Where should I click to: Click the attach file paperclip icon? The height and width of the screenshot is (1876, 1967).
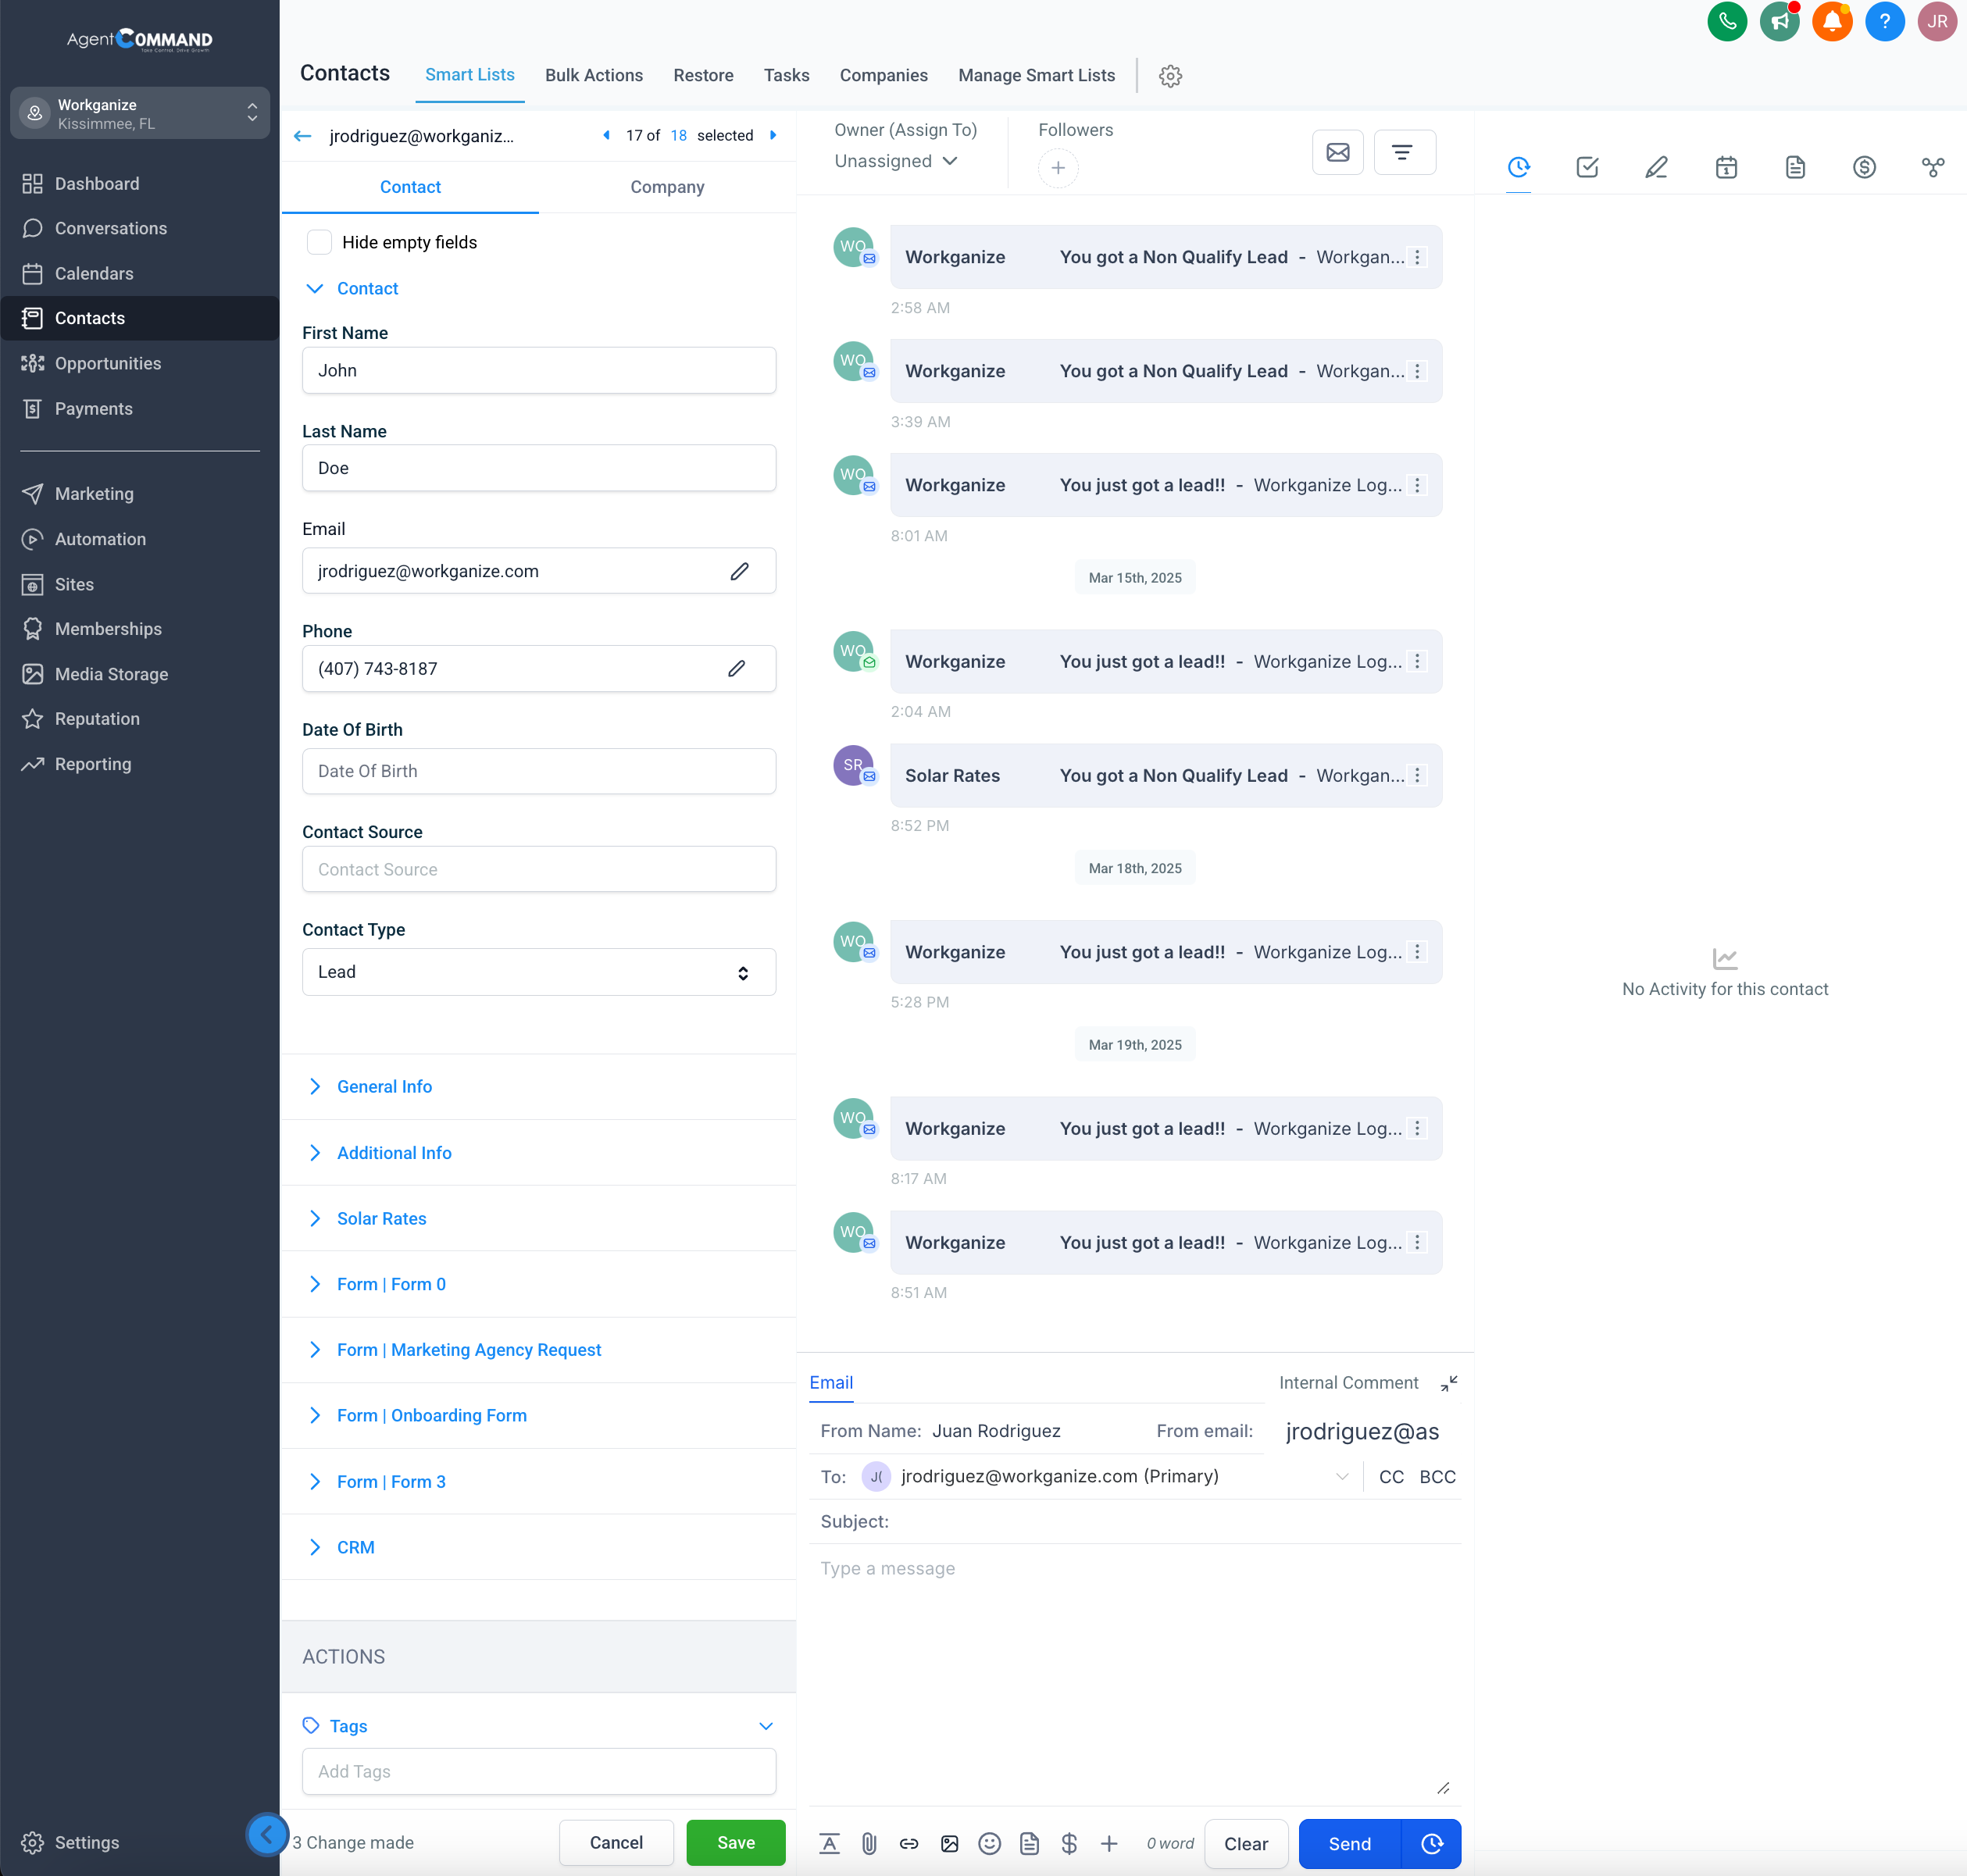pos(869,1843)
